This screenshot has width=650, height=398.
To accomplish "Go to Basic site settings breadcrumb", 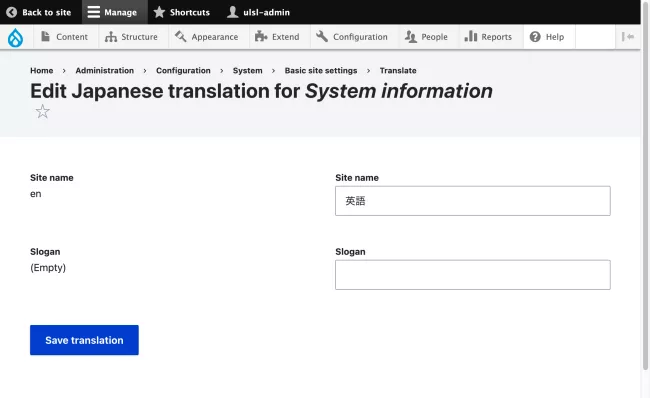I will point(321,70).
